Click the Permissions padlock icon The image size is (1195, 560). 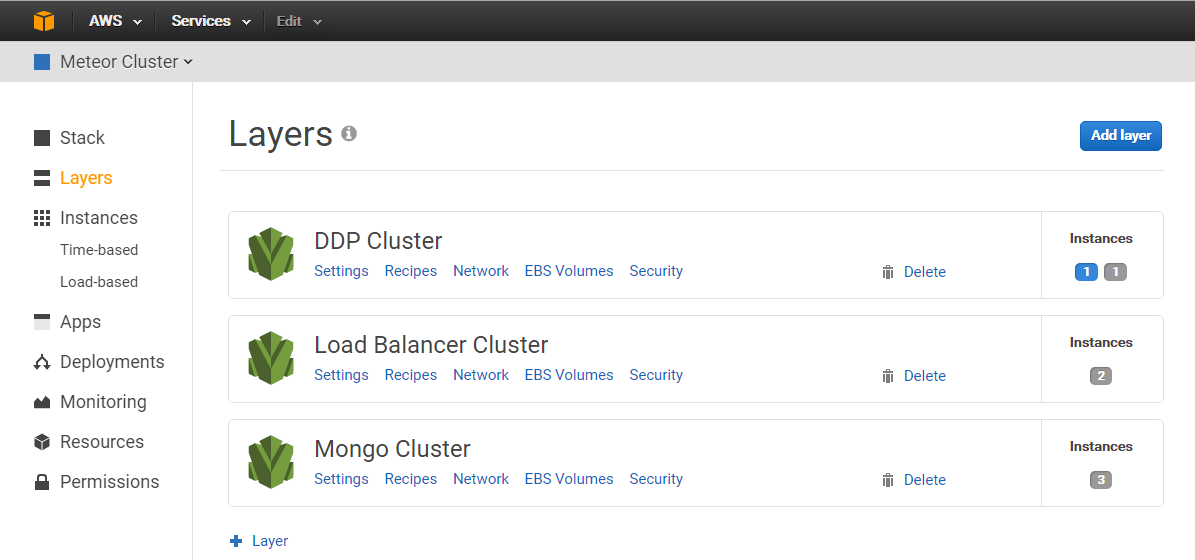click(x=42, y=482)
